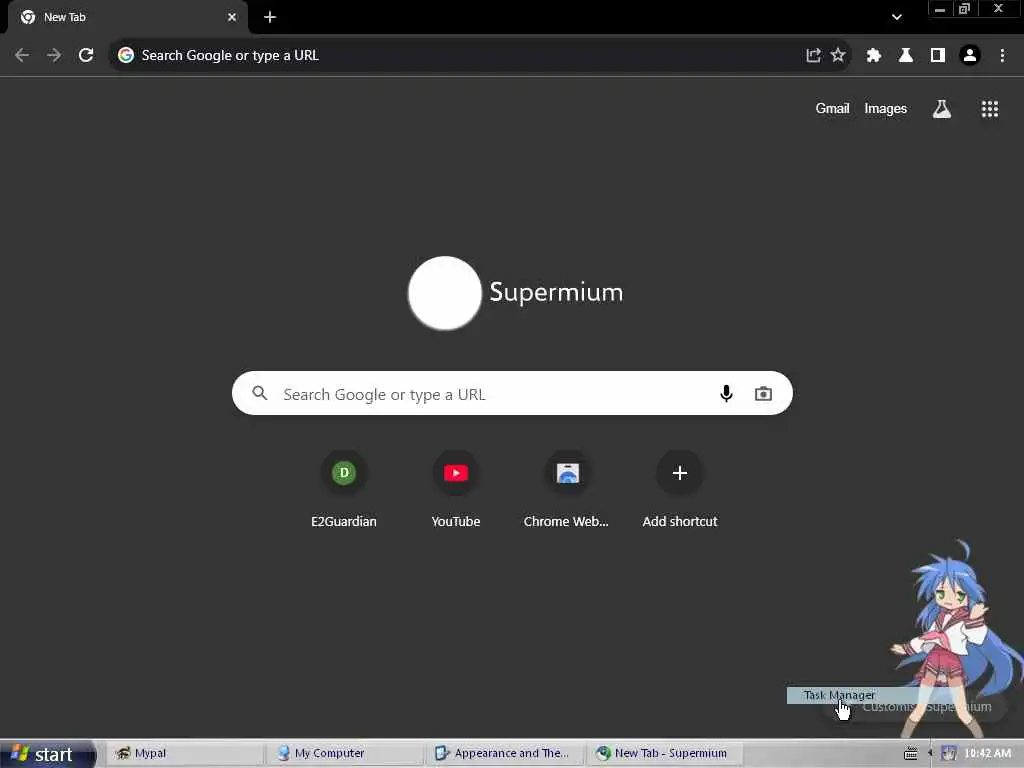This screenshot has width=1024, height=768.
Task: Open the Google apps grid
Action: 990,109
